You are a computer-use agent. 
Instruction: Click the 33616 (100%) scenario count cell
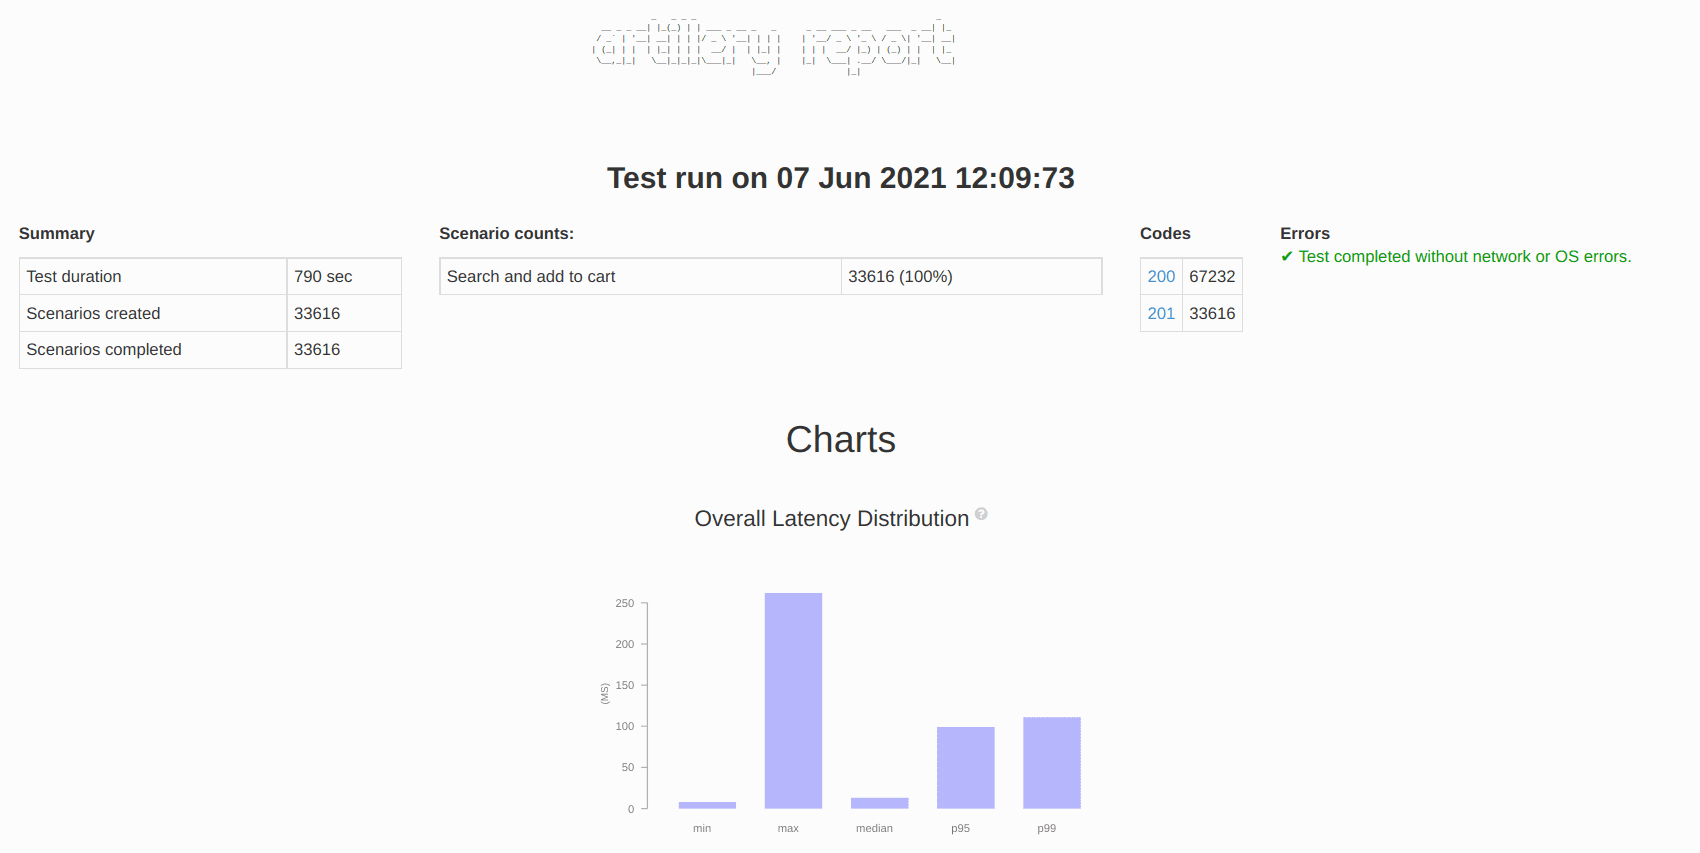[900, 277]
